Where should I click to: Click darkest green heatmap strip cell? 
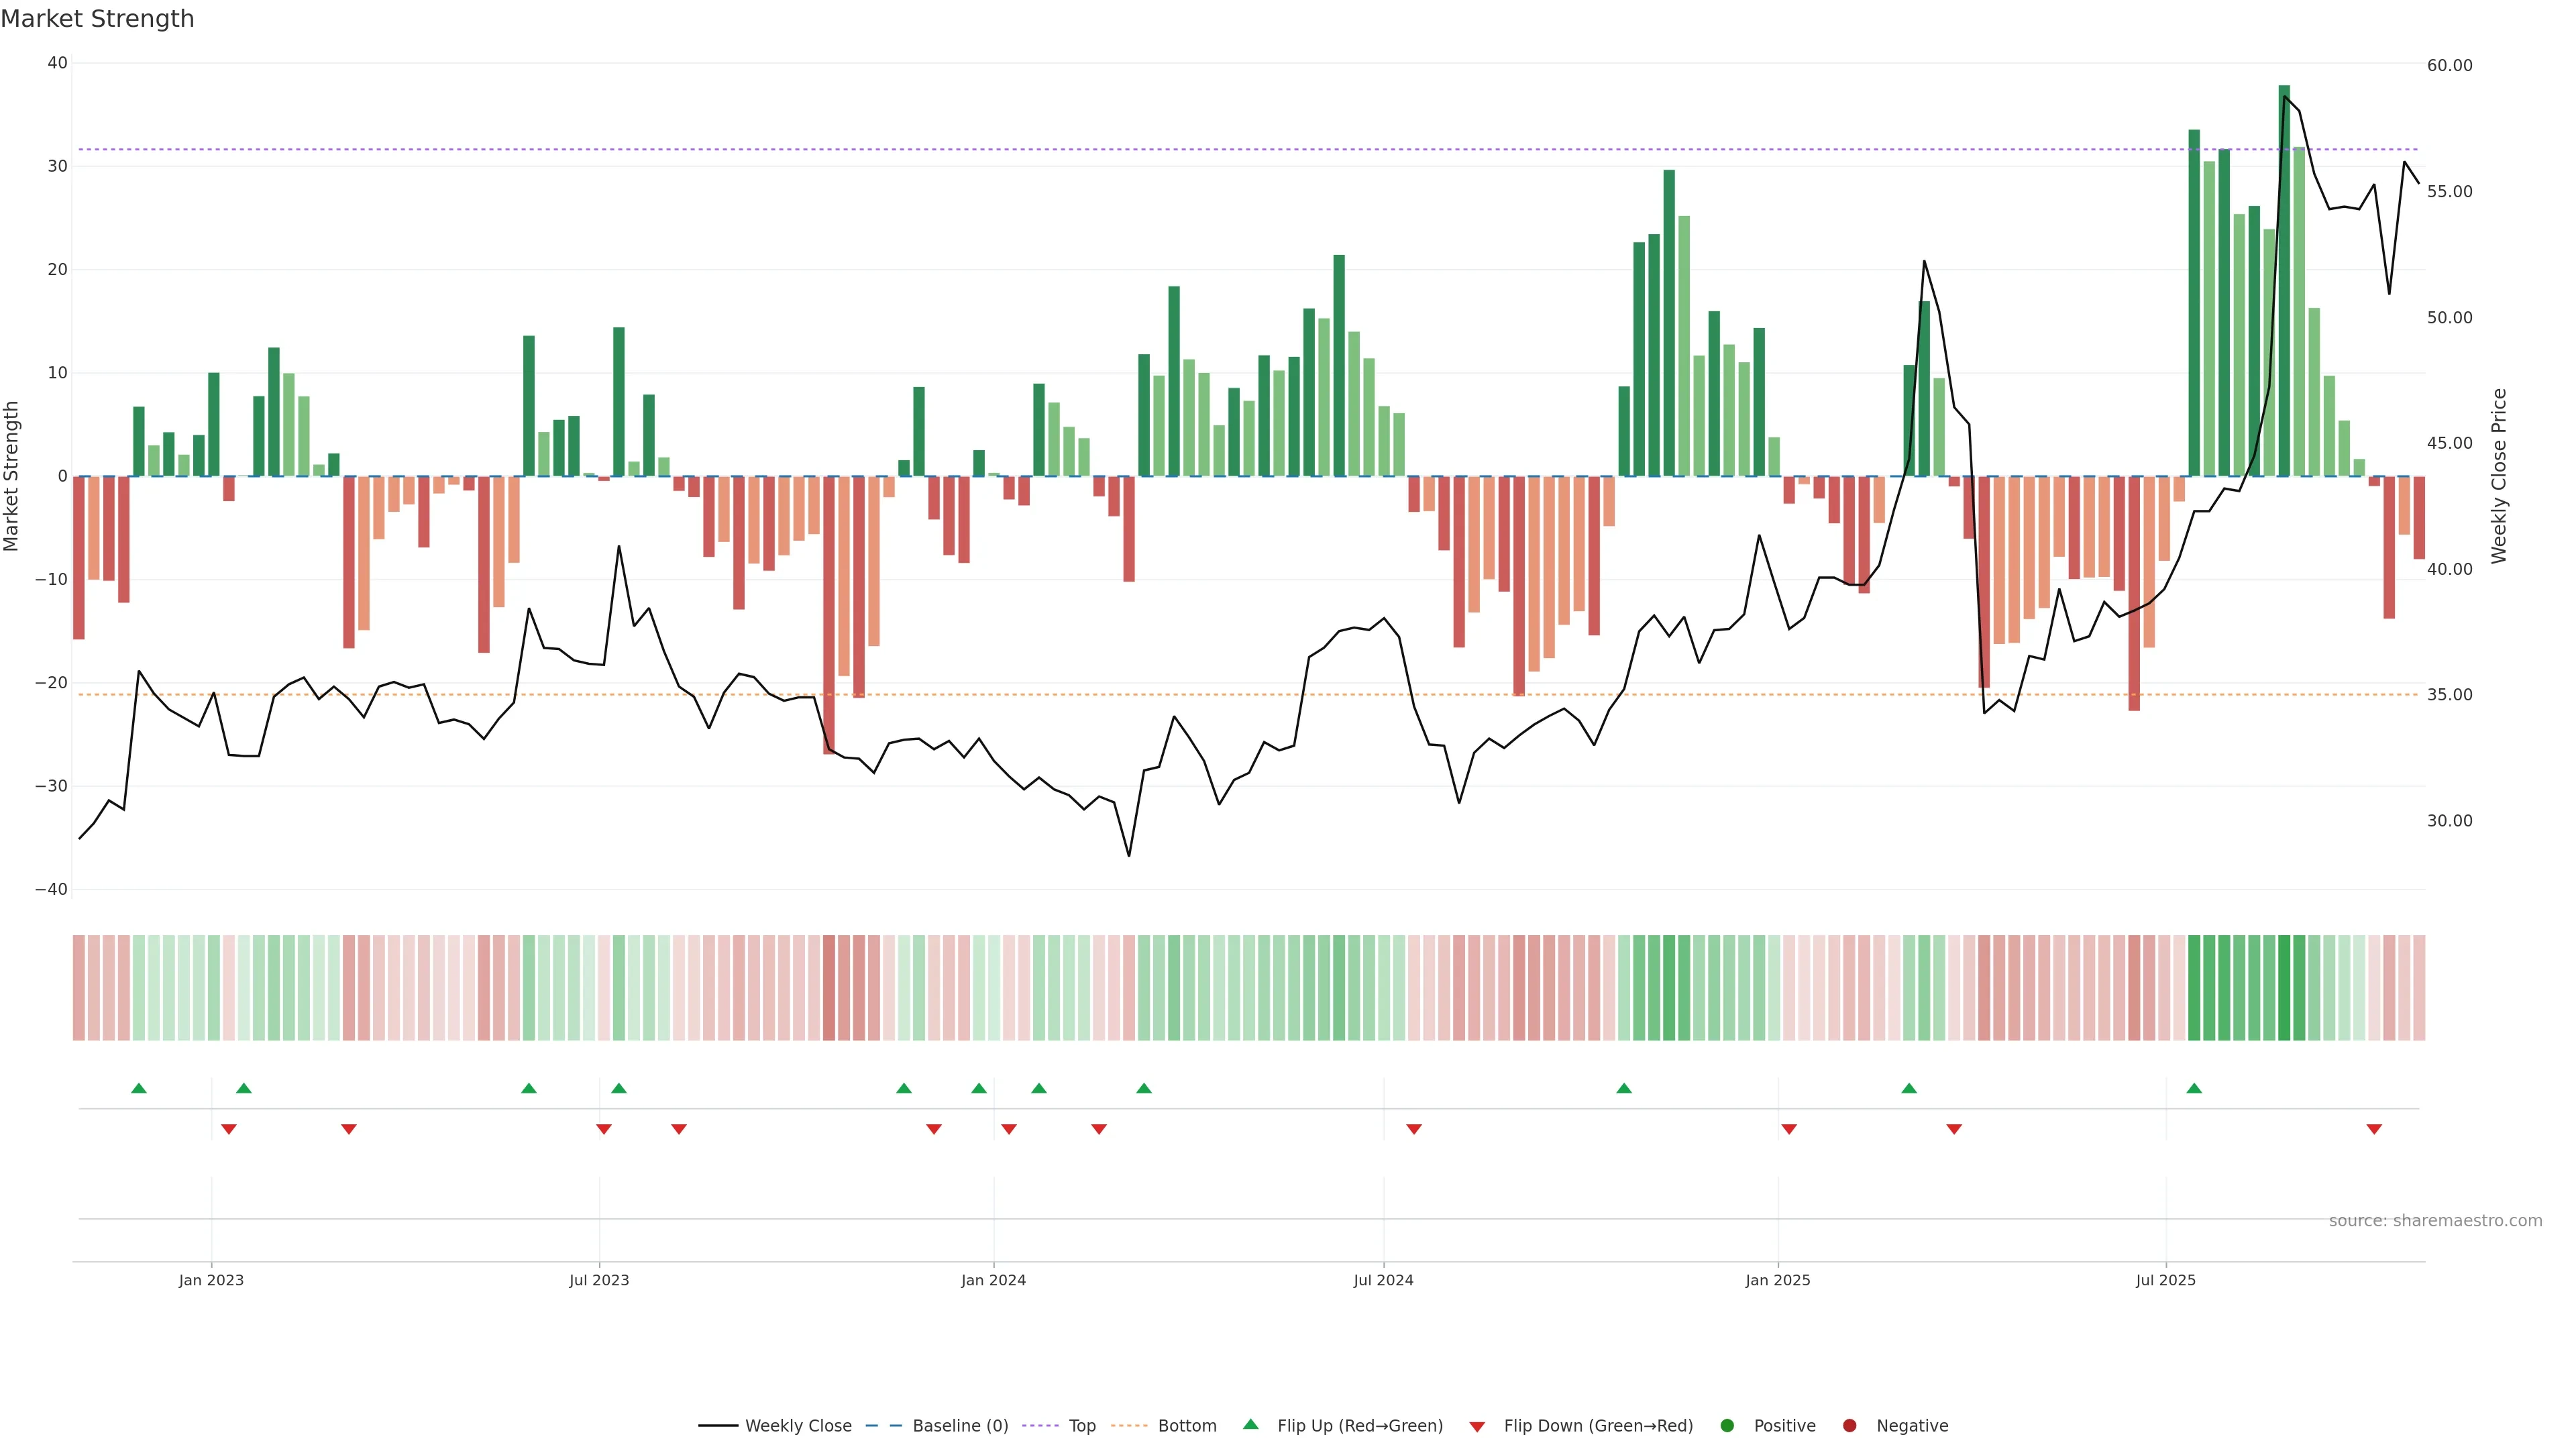[x=2284, y=988]
